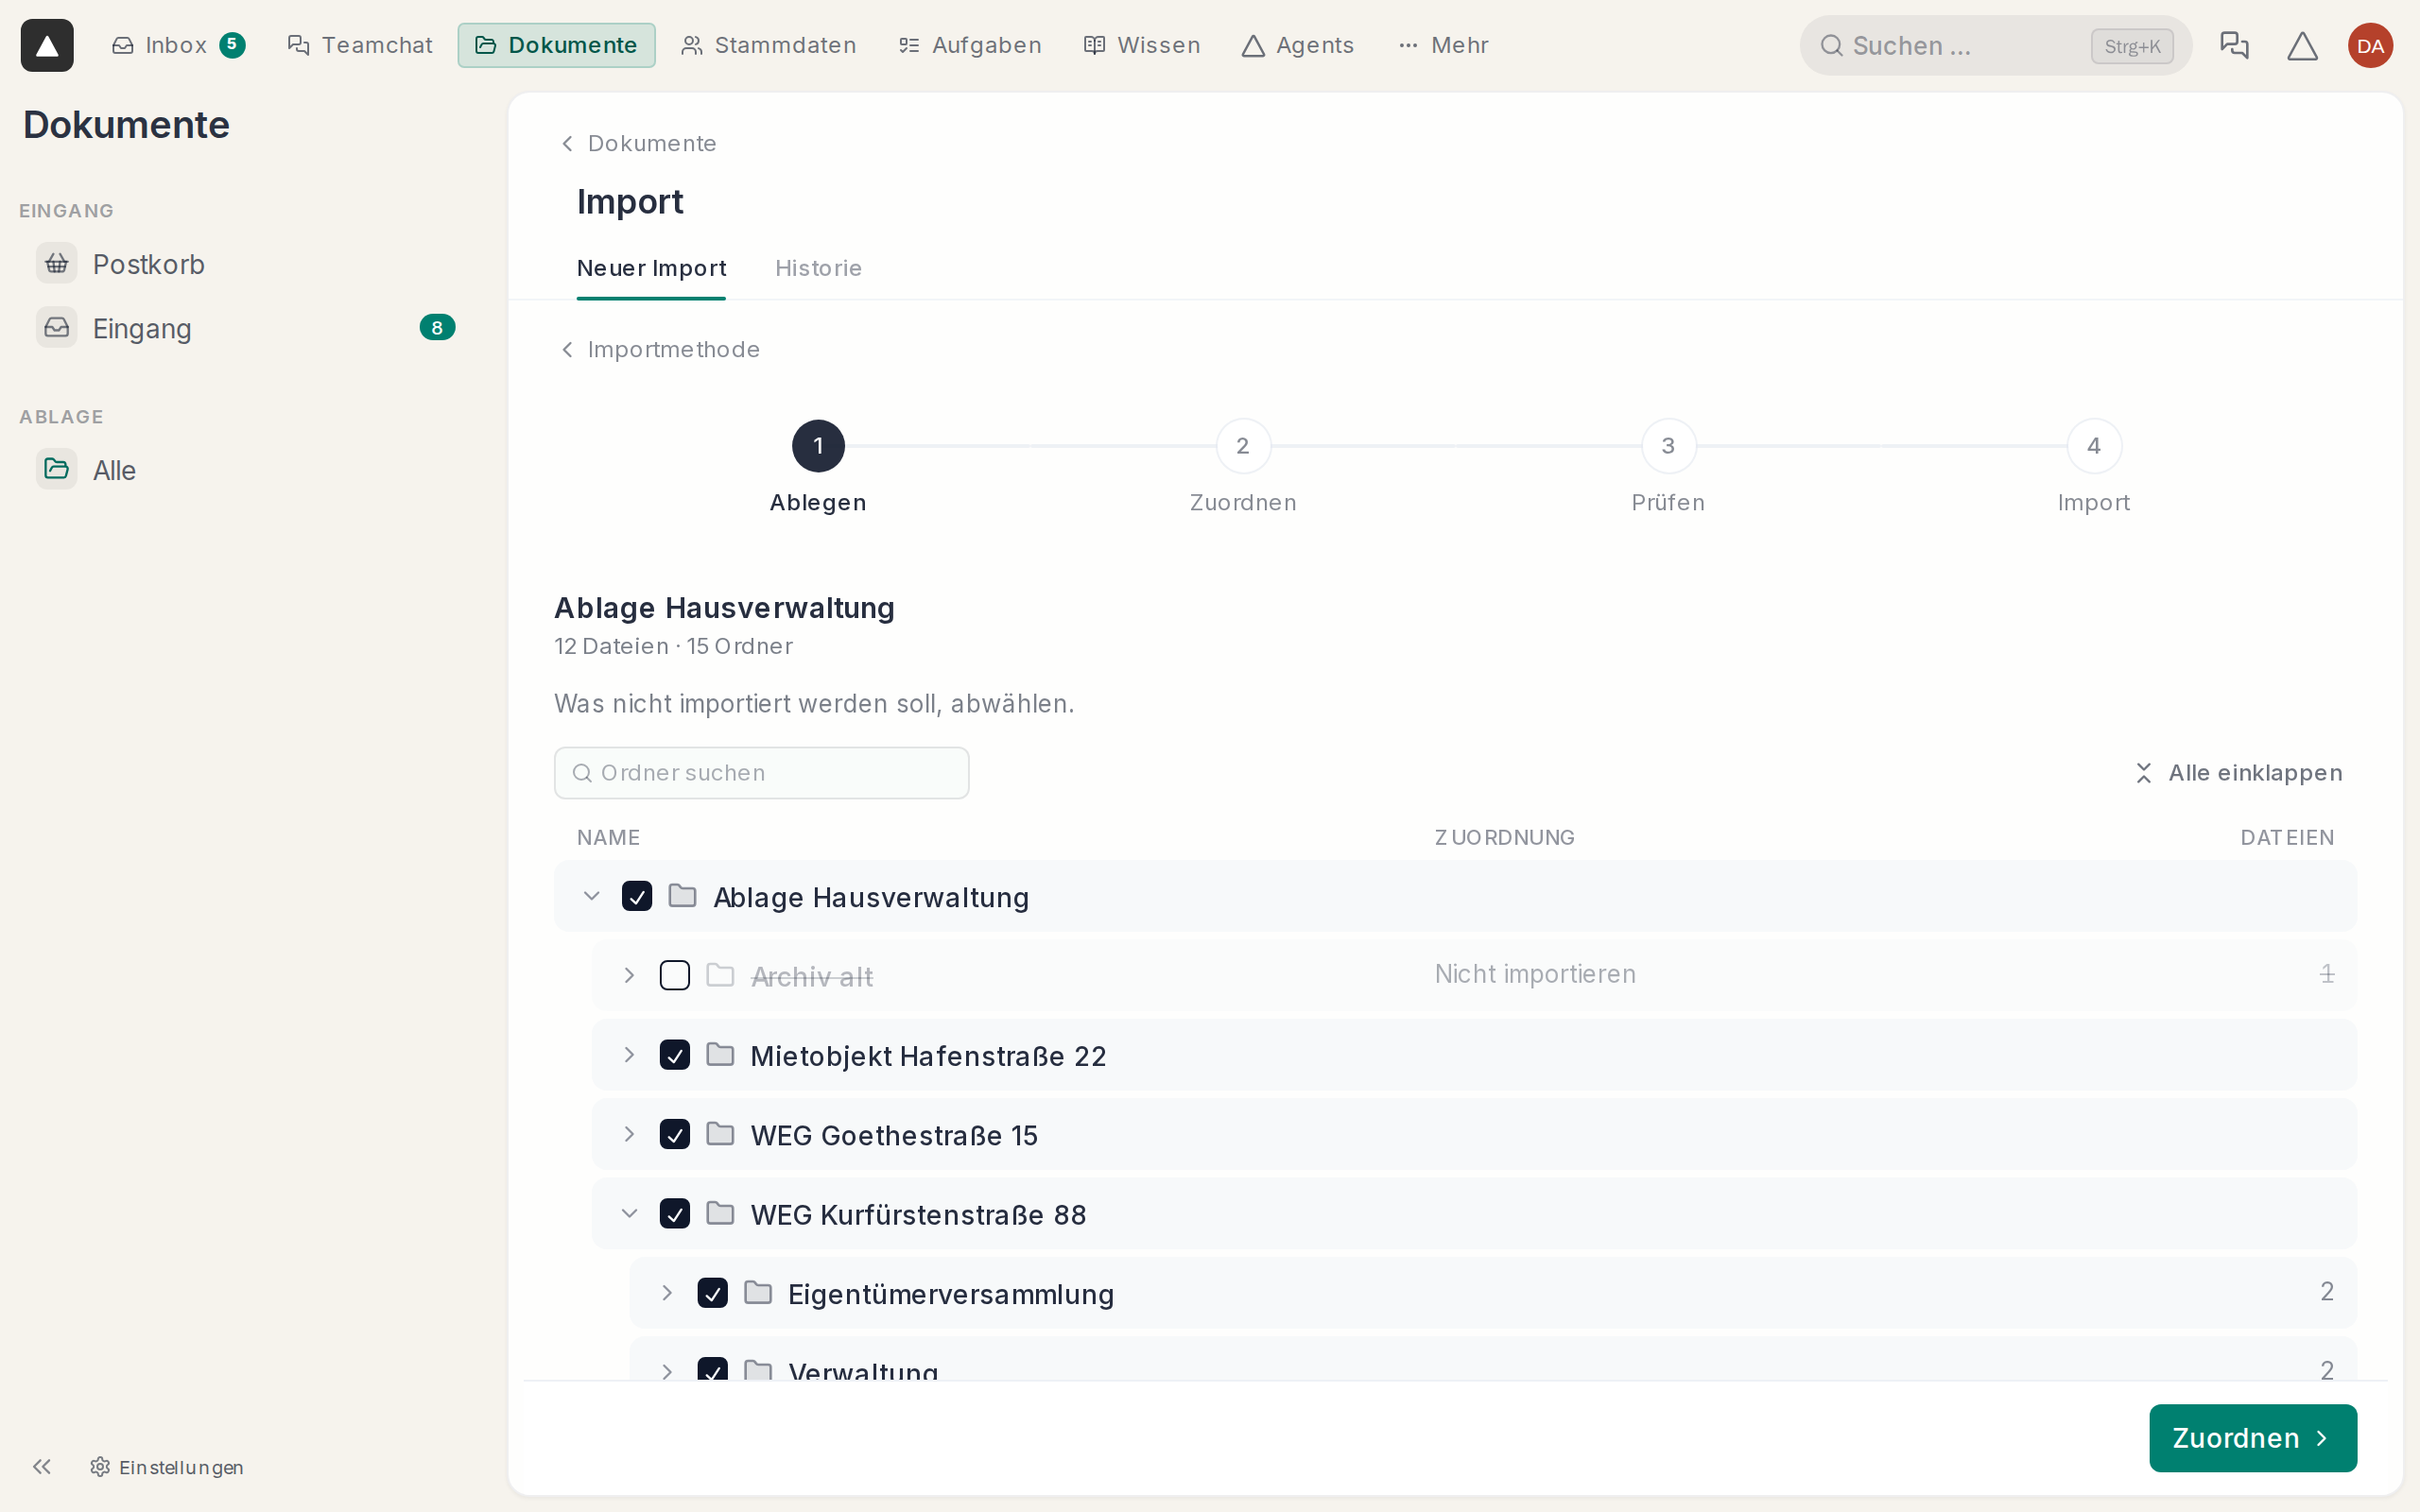
Task: Open the Mehr menu
Action: [x=1443, y=45]
